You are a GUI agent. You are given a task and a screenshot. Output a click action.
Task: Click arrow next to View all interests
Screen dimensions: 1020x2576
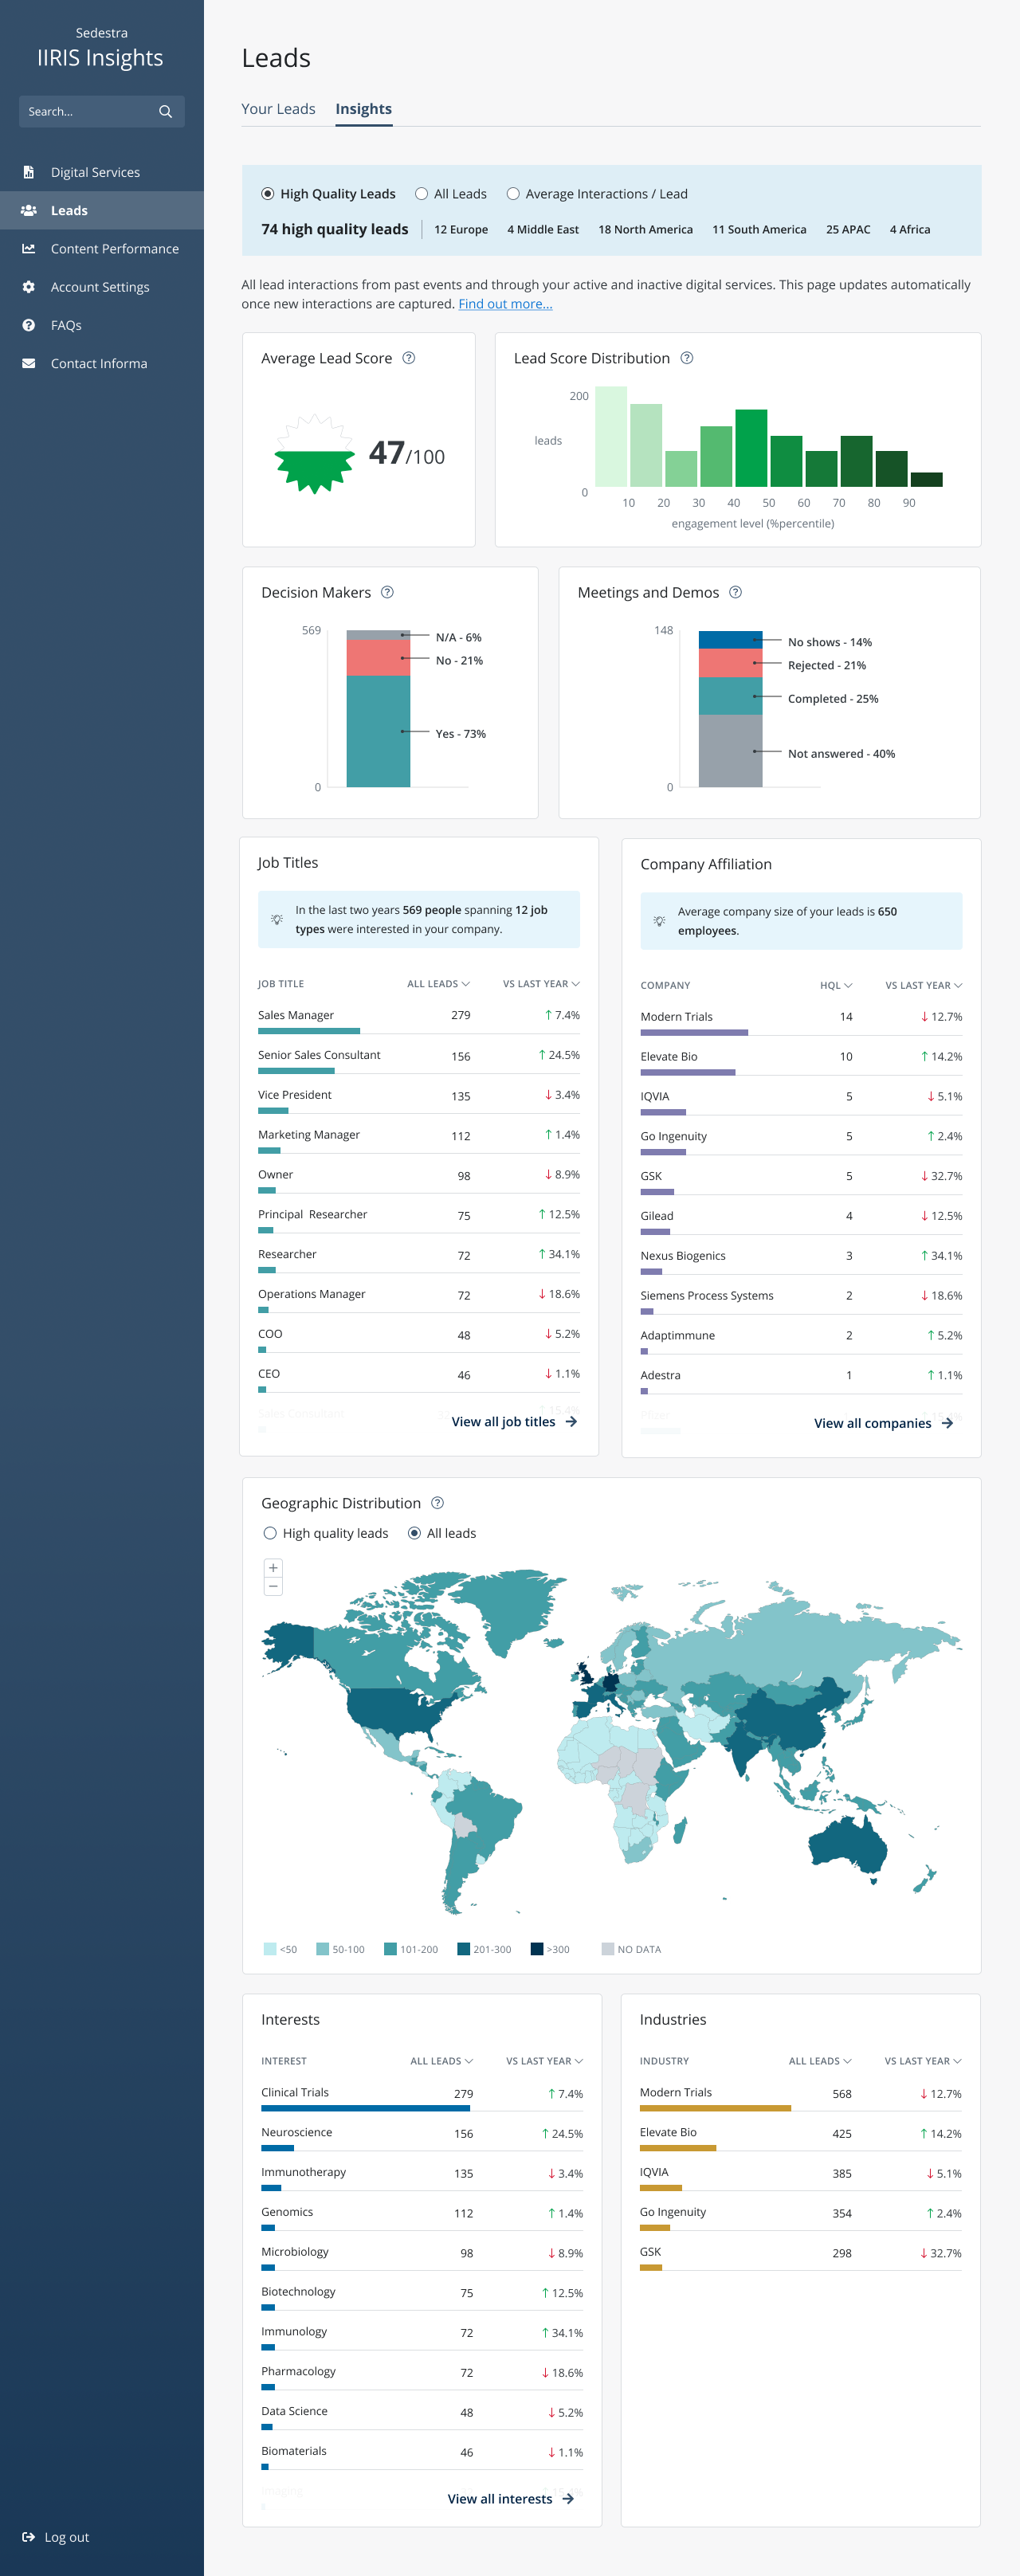(x=568, y=2498)
